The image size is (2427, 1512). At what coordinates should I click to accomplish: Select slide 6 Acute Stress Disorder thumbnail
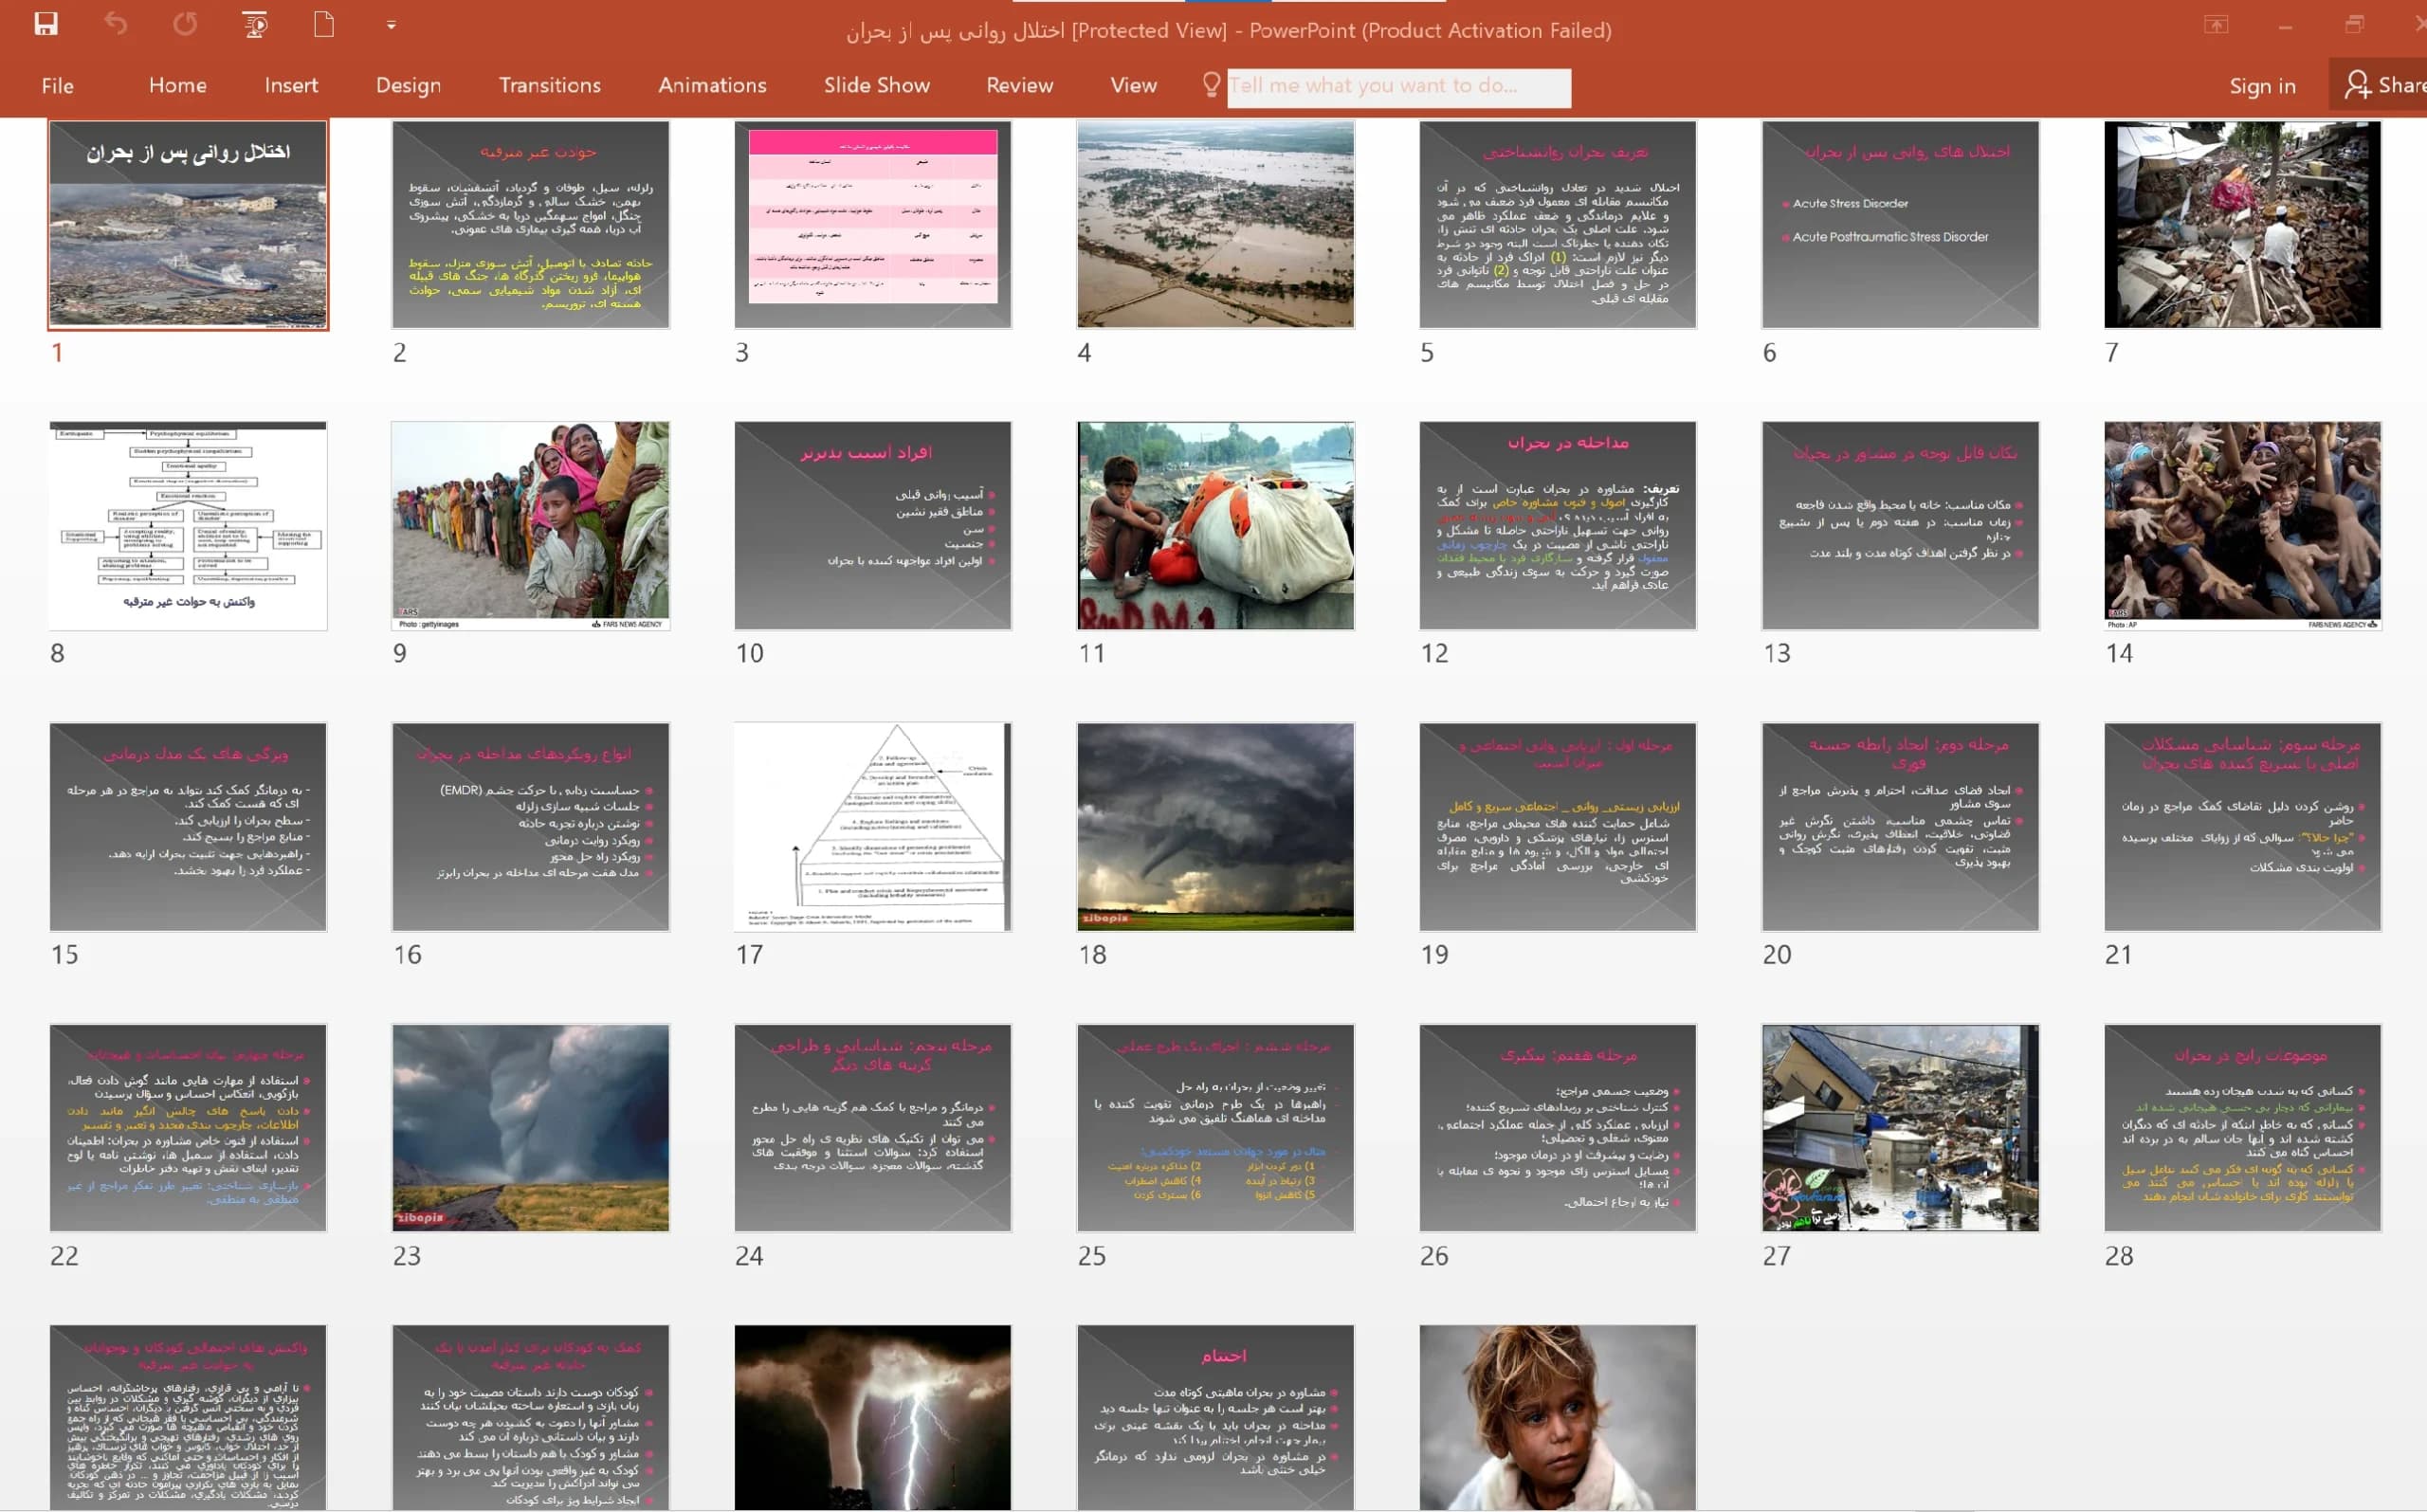1900,225
